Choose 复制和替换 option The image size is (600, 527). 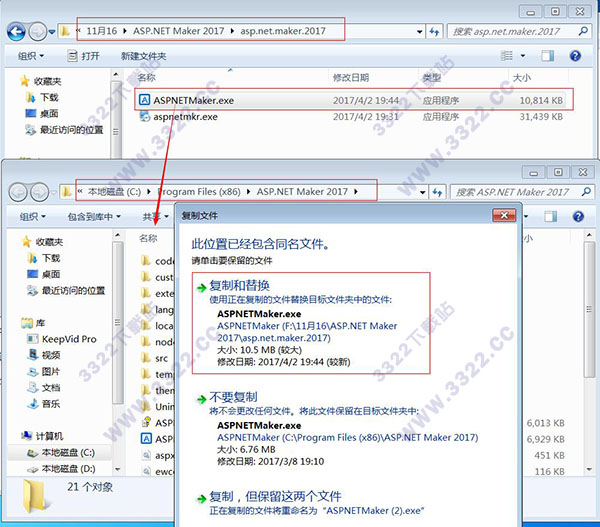click(311, 323)
